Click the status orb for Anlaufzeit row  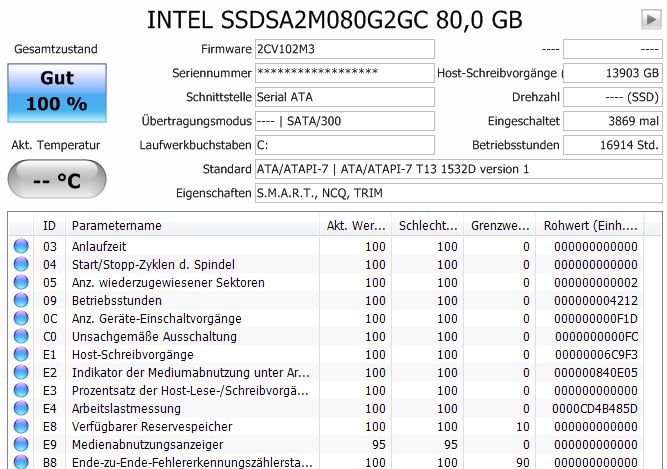click(x=21, y=247)
